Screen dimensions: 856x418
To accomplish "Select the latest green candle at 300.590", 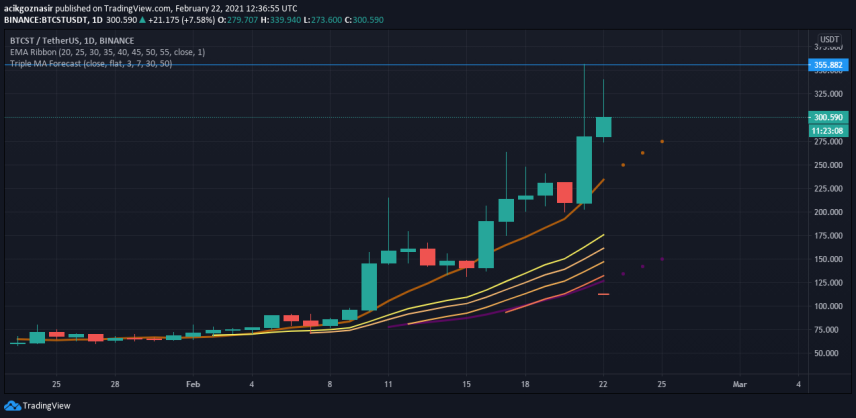I will (603, 127).
